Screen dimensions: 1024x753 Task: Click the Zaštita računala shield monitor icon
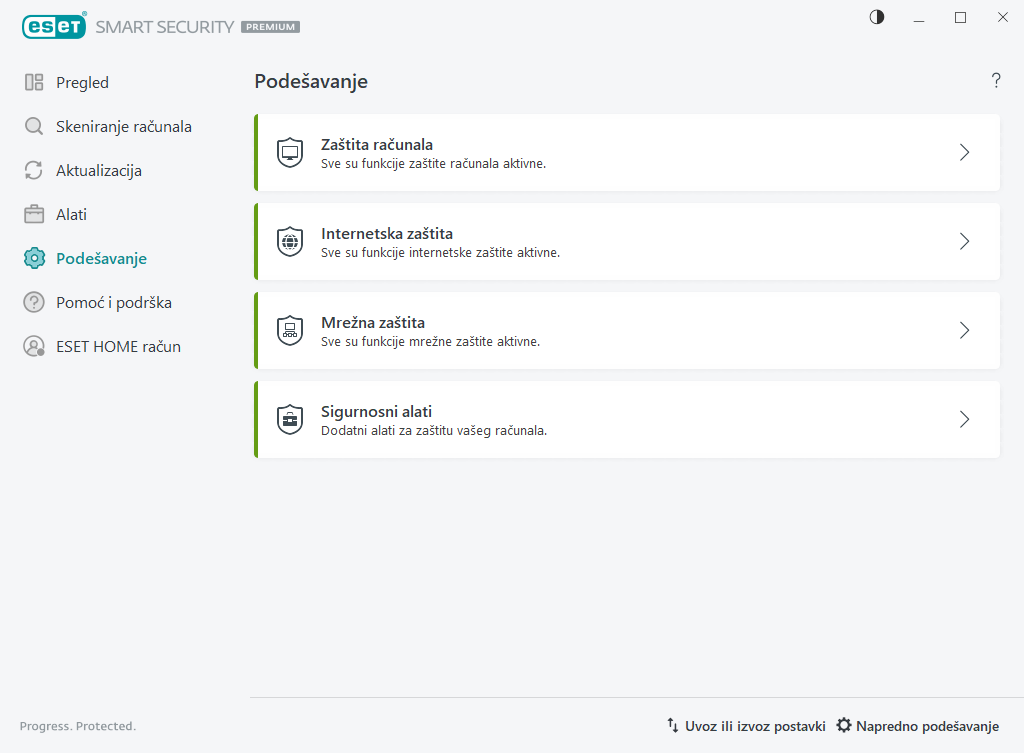click(289, 153)
